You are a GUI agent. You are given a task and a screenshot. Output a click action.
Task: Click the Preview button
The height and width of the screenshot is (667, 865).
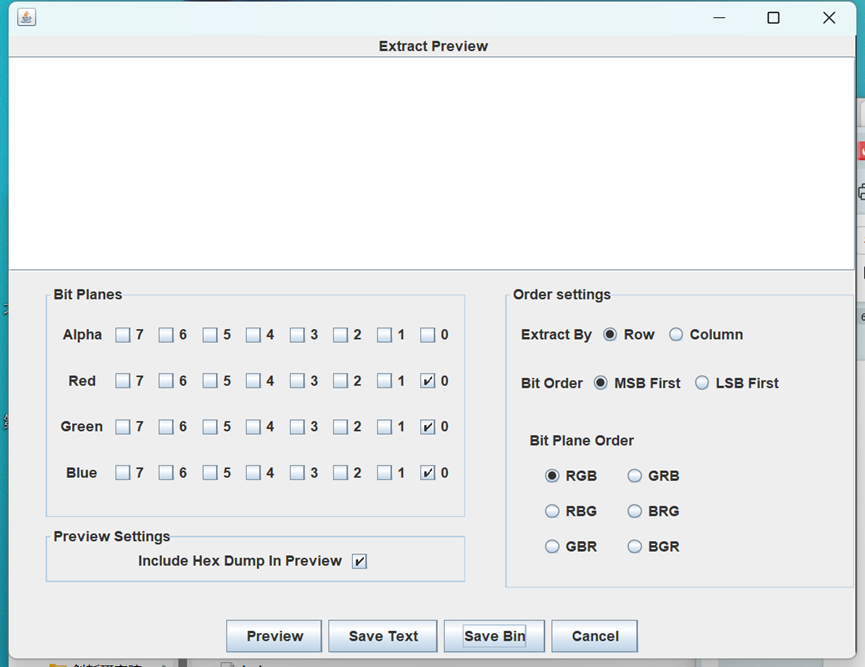click(x=274, y=636)
